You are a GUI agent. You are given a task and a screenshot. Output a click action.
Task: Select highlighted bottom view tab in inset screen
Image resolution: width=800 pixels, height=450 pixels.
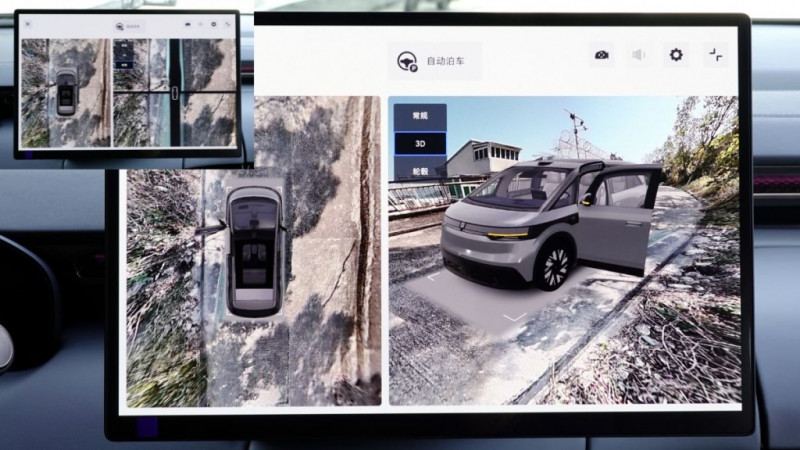coord(124,65)
